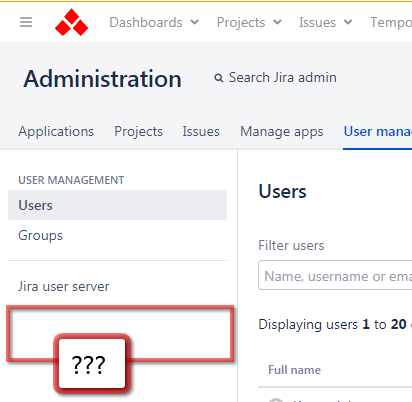
Task: Switch to the Projects admin tab
Action: point(138,131)
